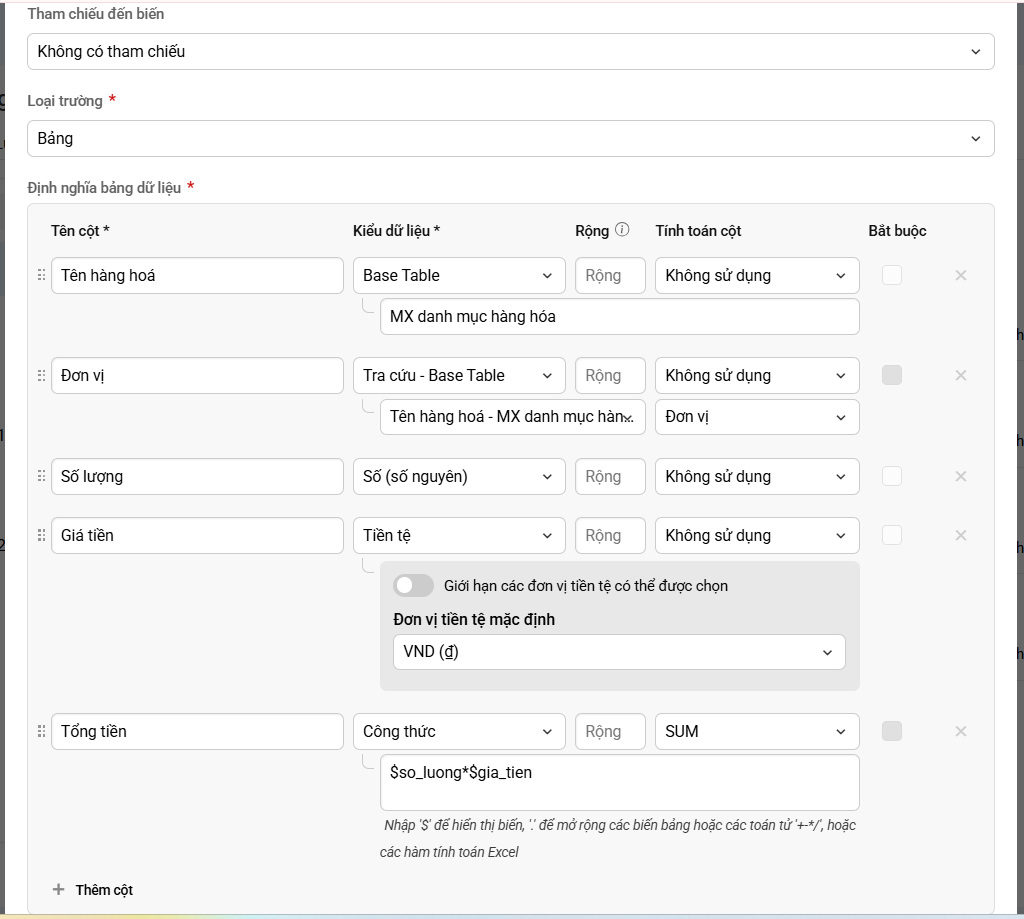Open the Base Table data type dropdown
The image size is (1024, 919).
click(x=459, y=275)
